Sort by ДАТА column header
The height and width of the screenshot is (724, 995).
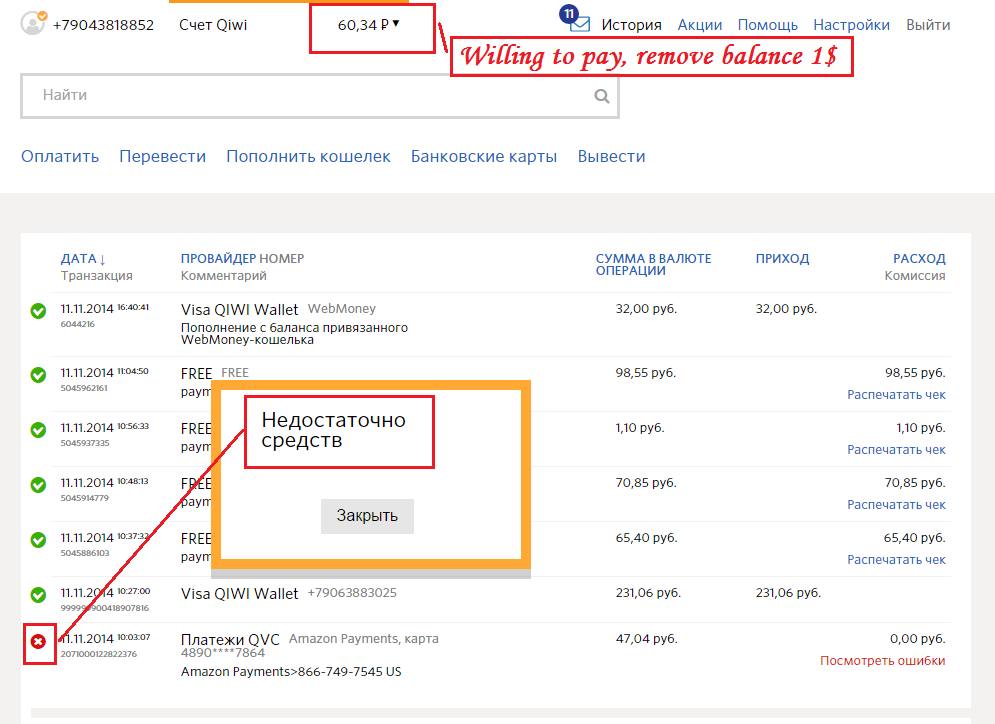click(83, 259)
